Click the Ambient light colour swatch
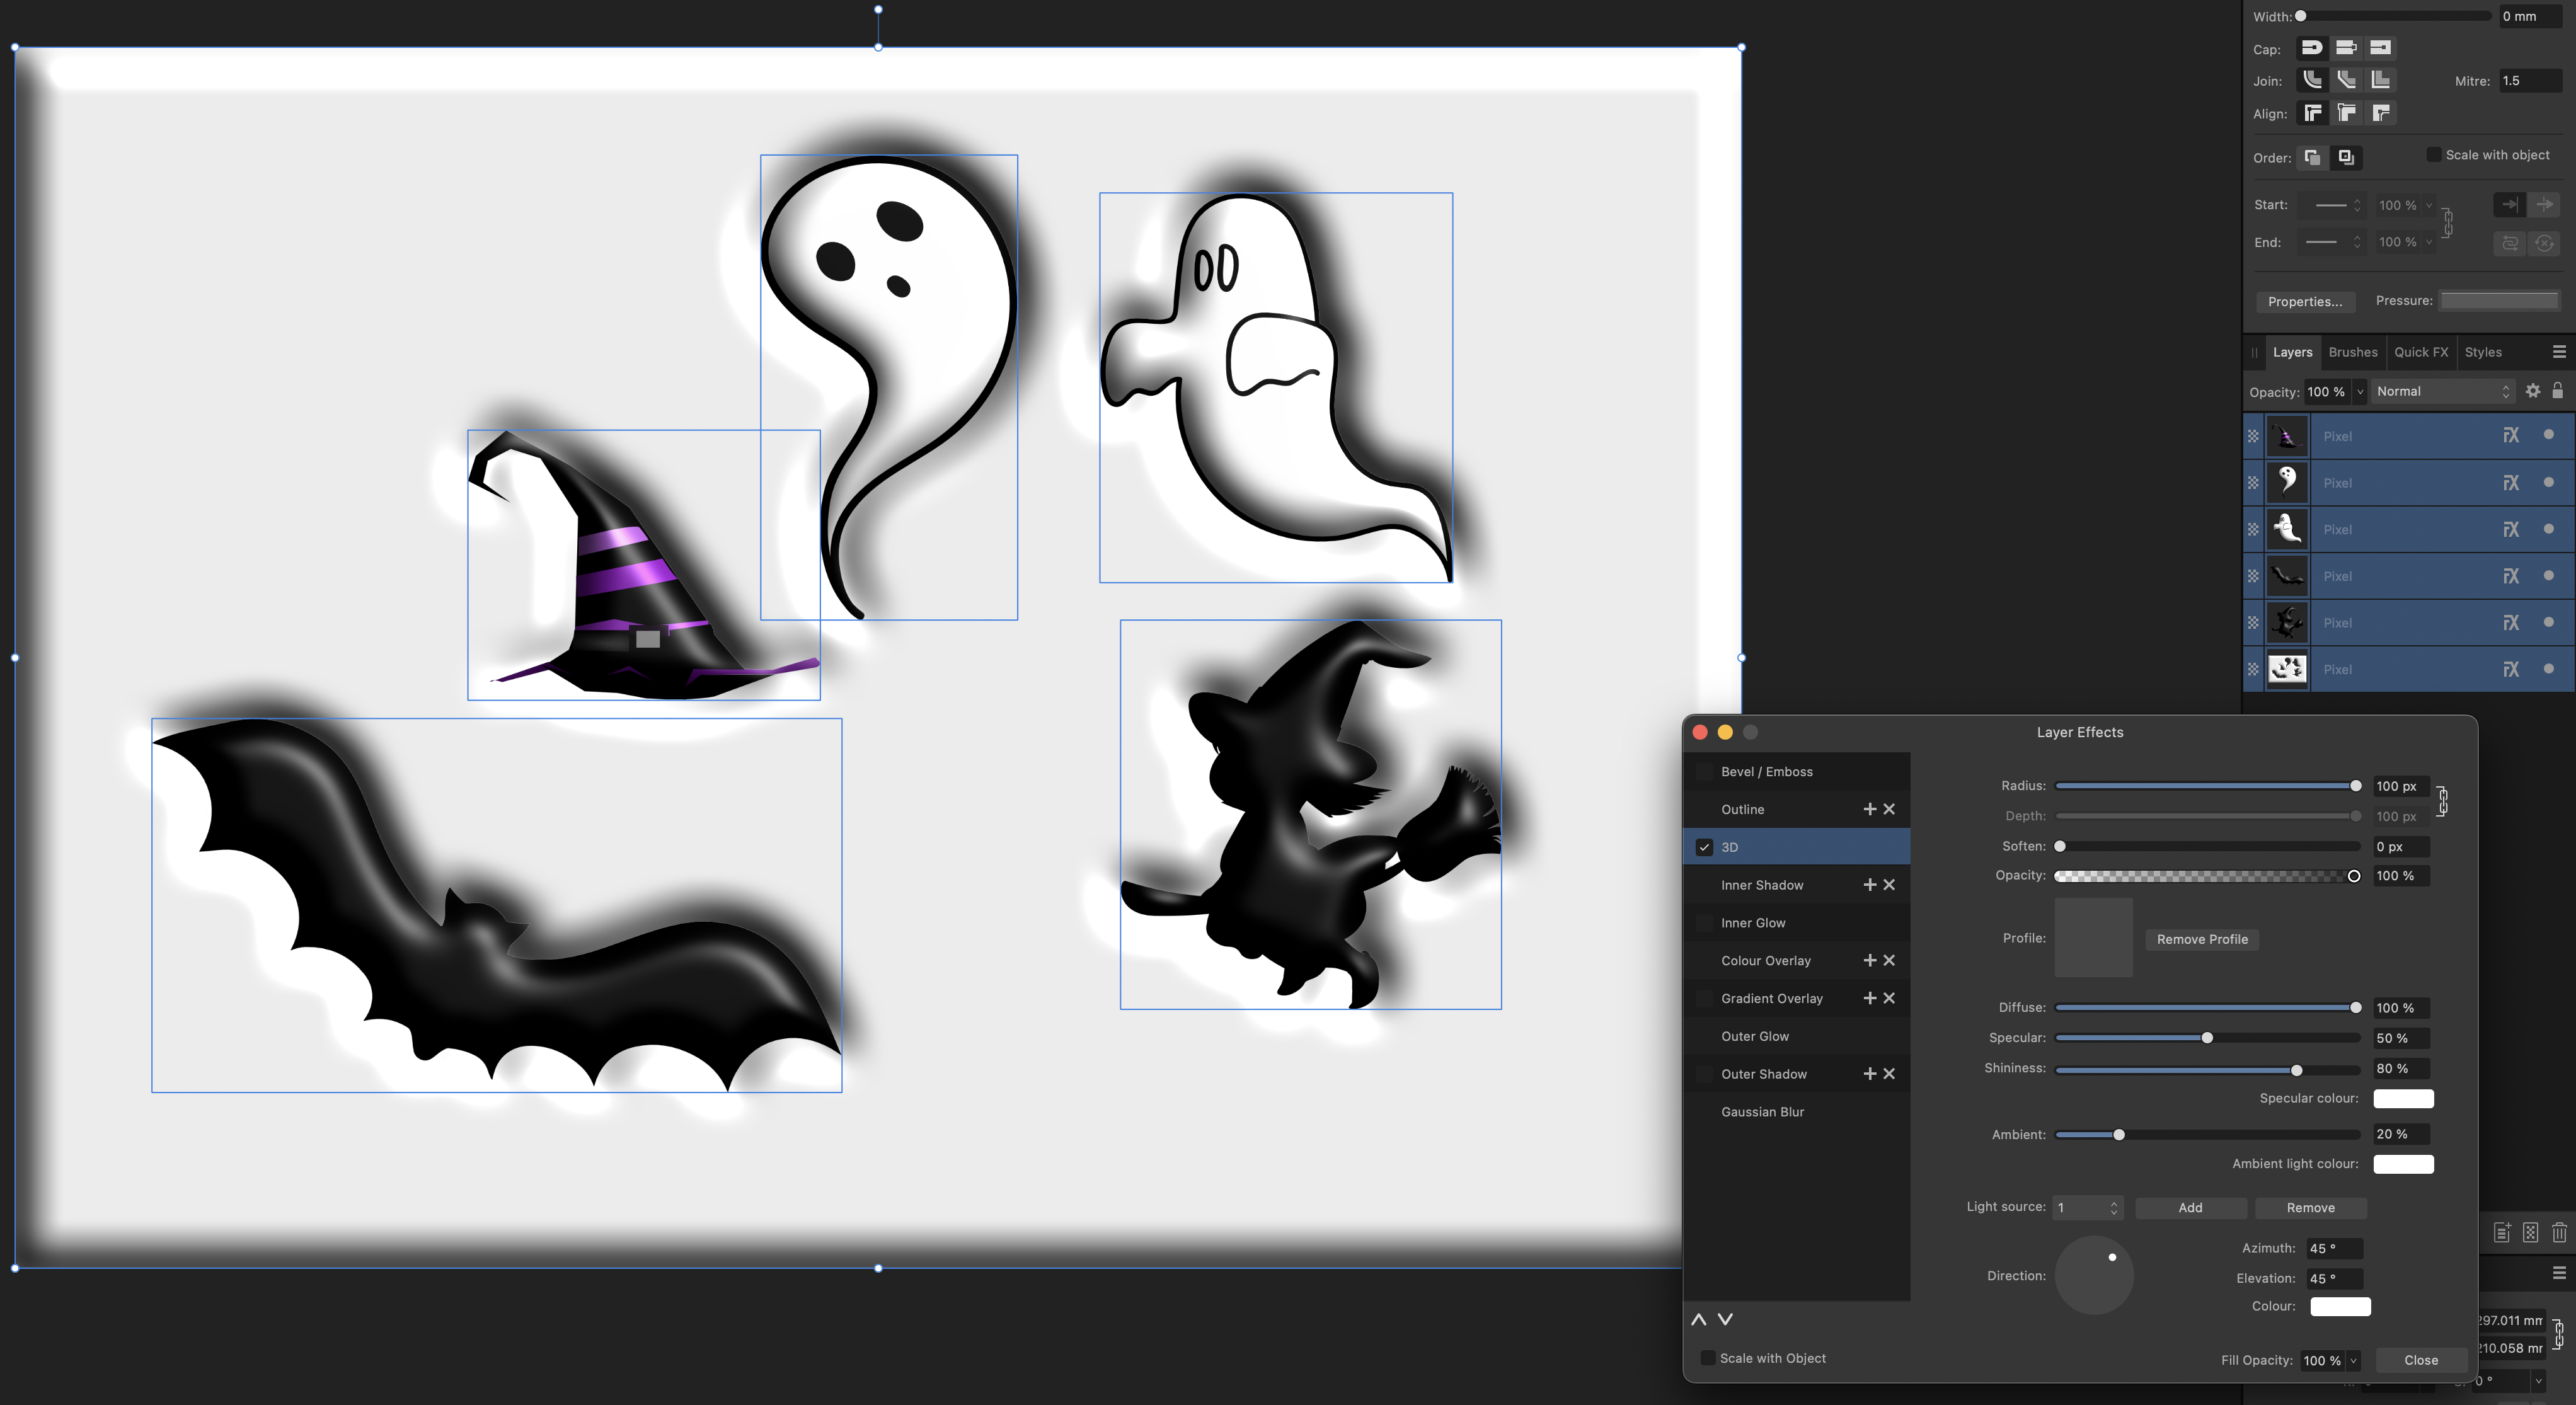The height and width of the screenshot is (1405, 2576). tap(2403, 1163)
